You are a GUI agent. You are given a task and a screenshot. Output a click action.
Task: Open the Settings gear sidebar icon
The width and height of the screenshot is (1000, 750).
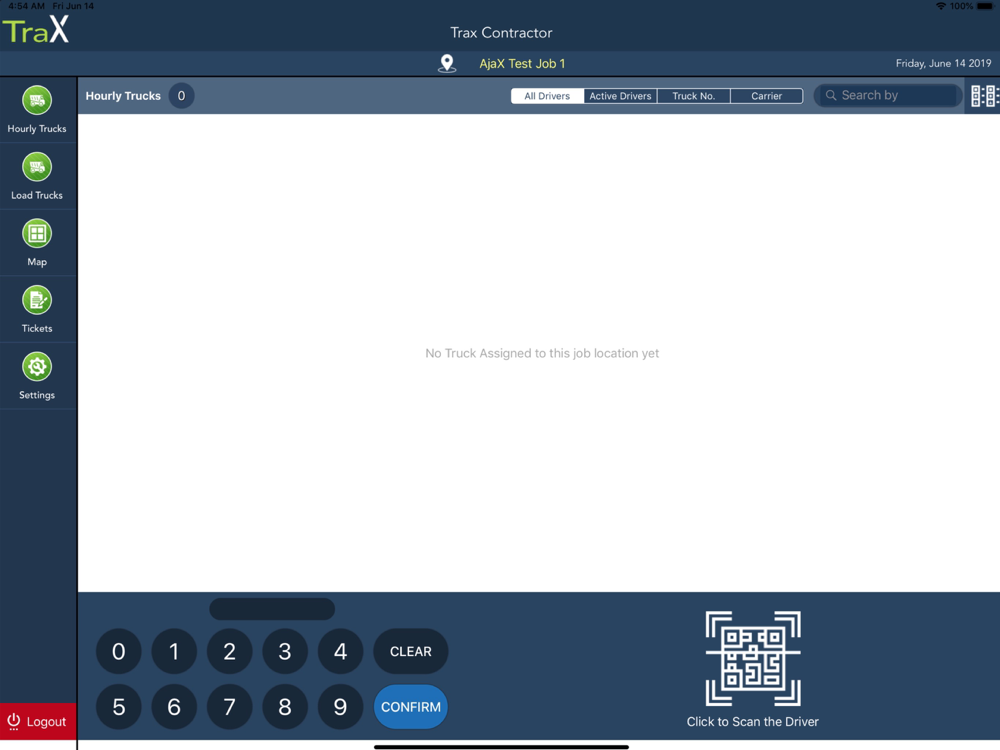click(37, 367)
